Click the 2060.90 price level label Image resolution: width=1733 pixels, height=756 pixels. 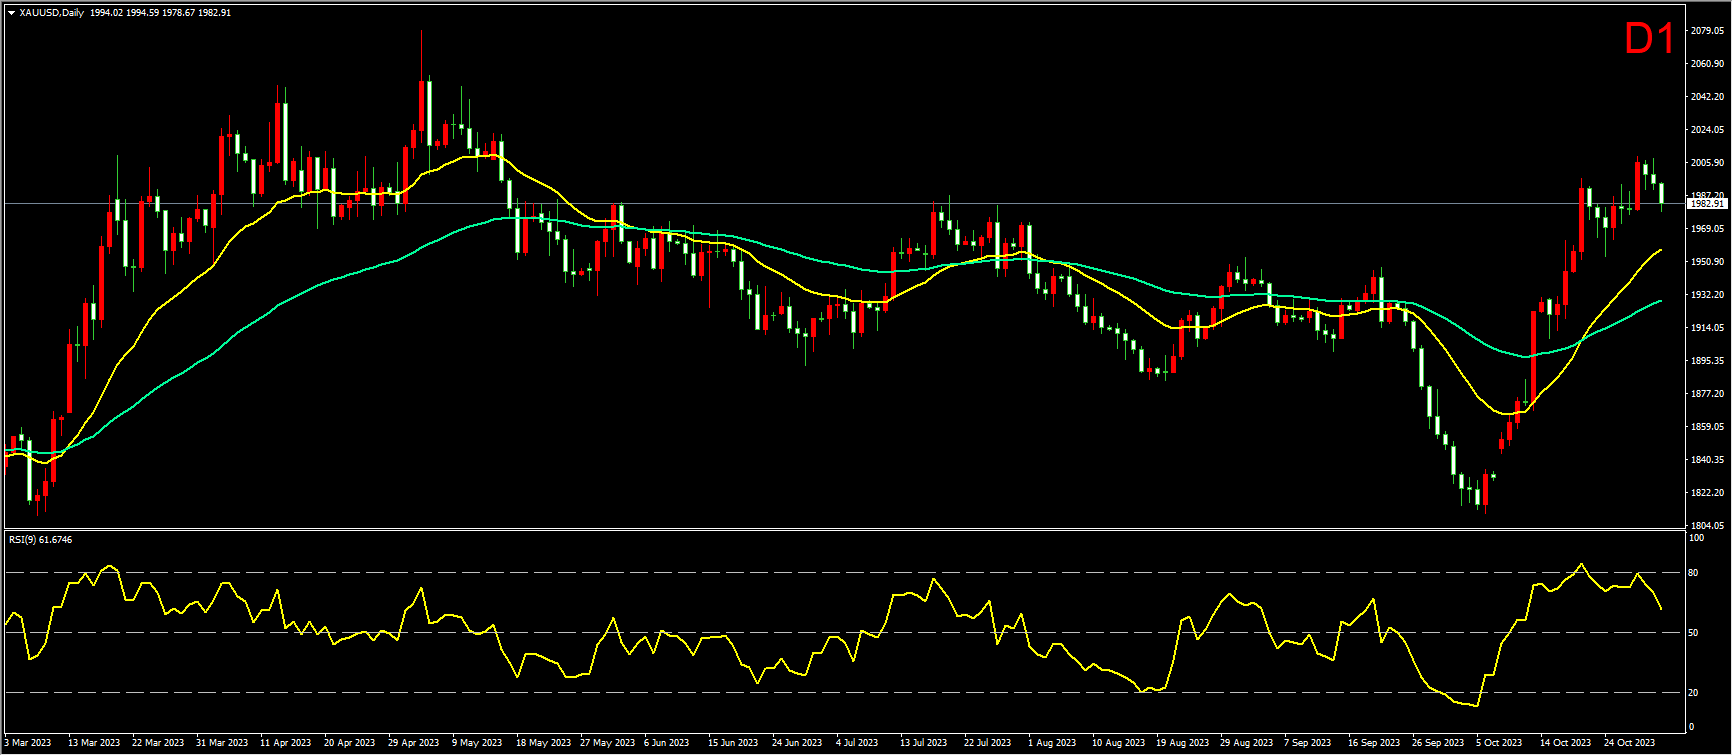pyautogui.click(x=1705, y=64)
